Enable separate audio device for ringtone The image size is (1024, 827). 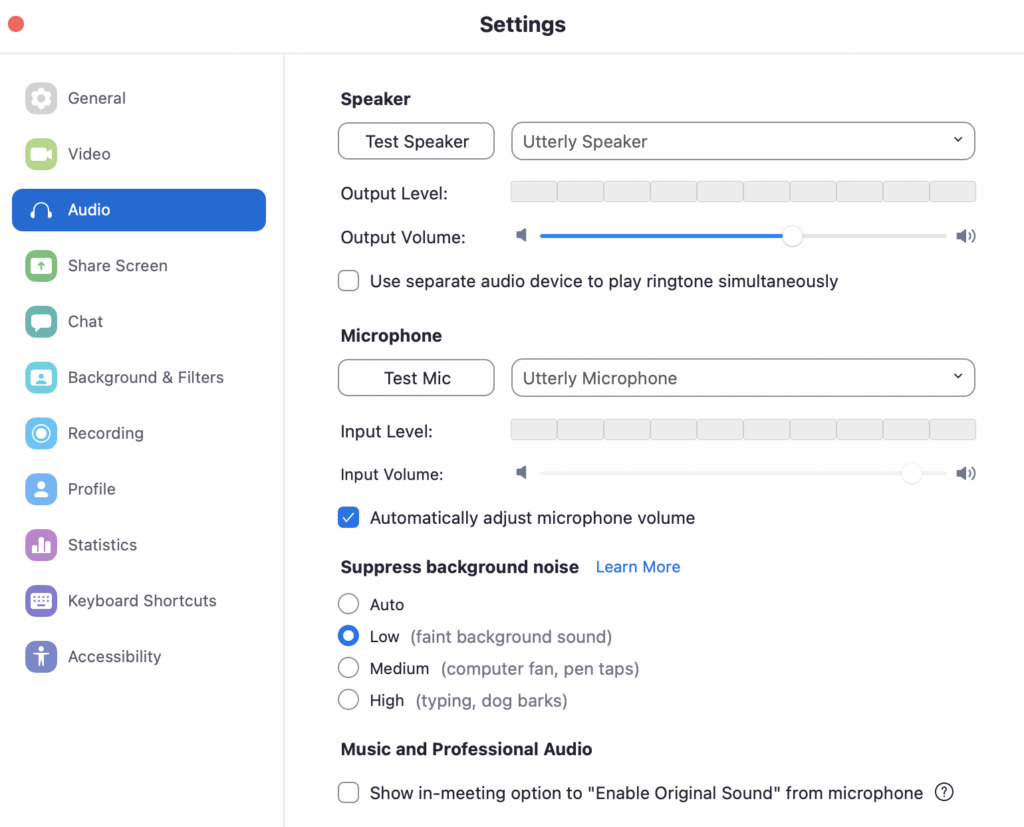click(349, 281)
